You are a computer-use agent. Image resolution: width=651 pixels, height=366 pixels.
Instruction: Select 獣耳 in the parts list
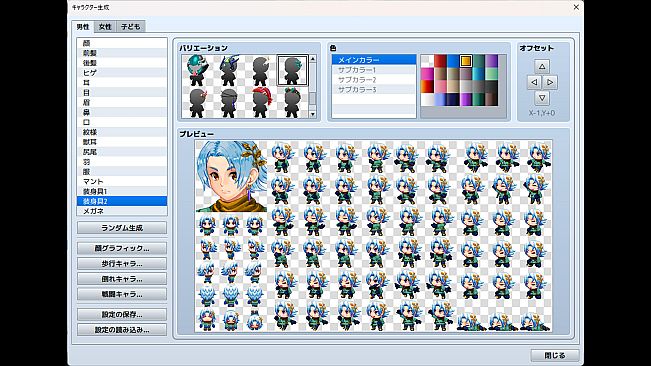point(122,142)
